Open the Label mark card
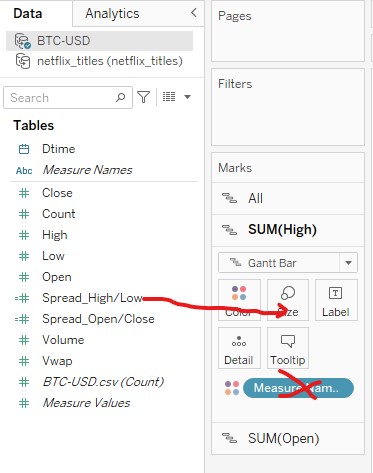This screenshot has height=473, width=373. 336,300
